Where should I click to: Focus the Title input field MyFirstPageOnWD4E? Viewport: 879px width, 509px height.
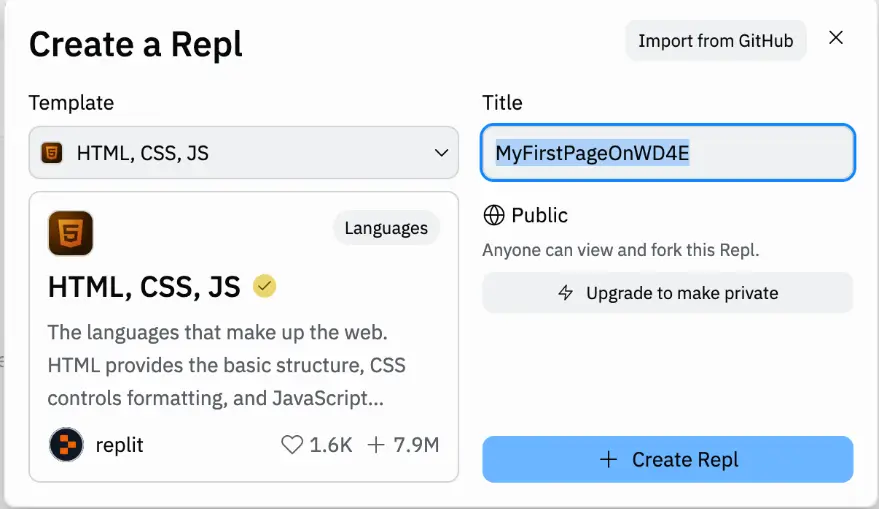click(x=668, y=152)
